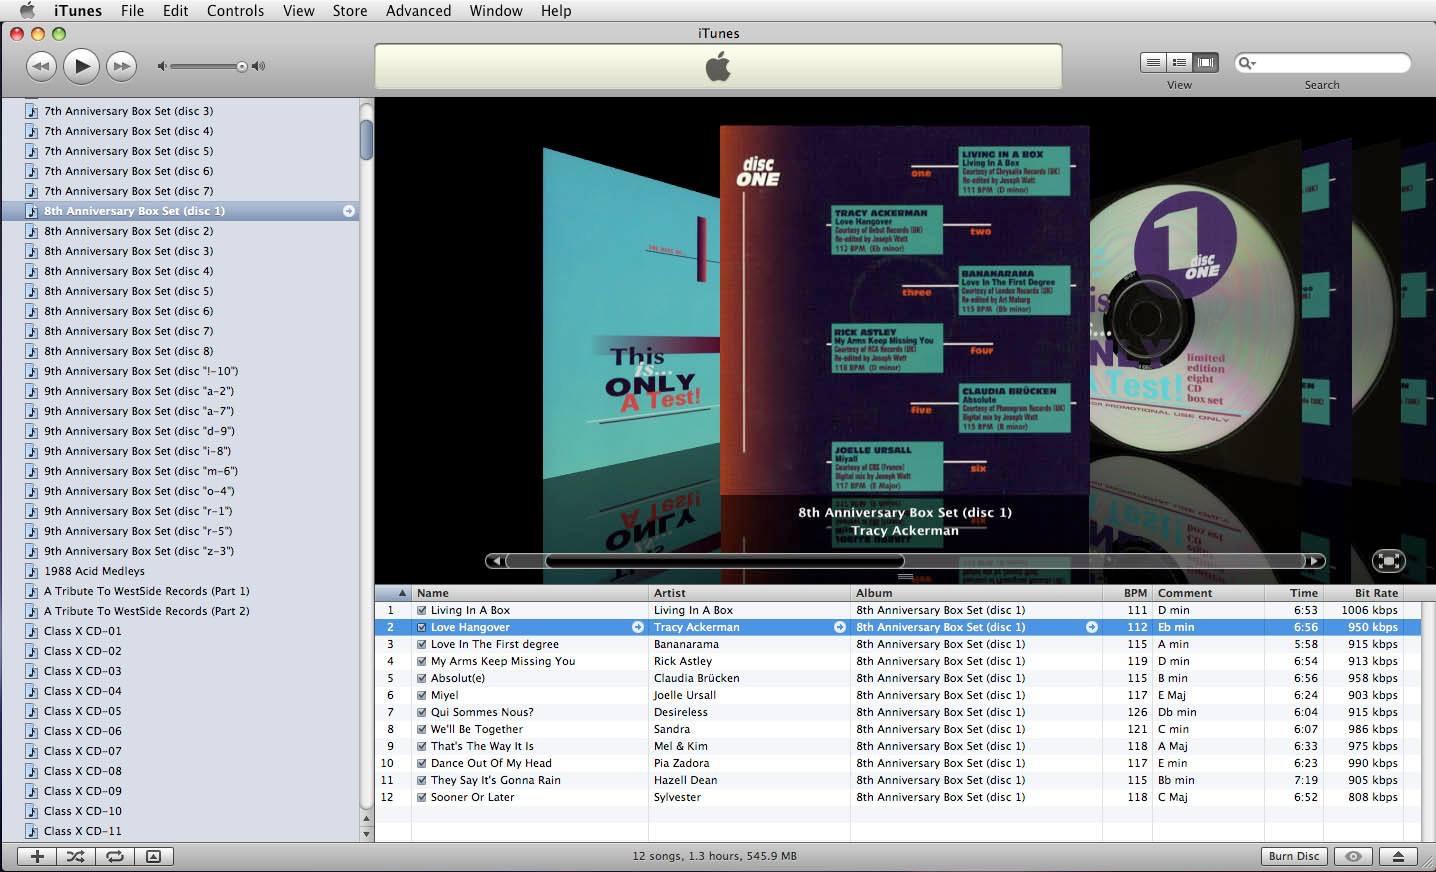Switch to Cover Flow view button
This screenshot has height=872, width=1436.
tap(1206, 62)
